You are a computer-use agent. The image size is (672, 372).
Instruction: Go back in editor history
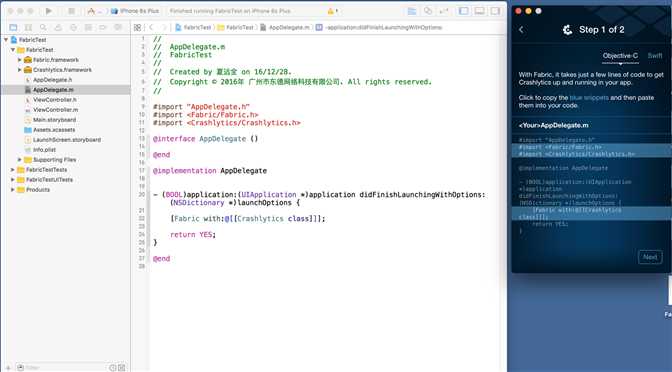tap(151, 27)
